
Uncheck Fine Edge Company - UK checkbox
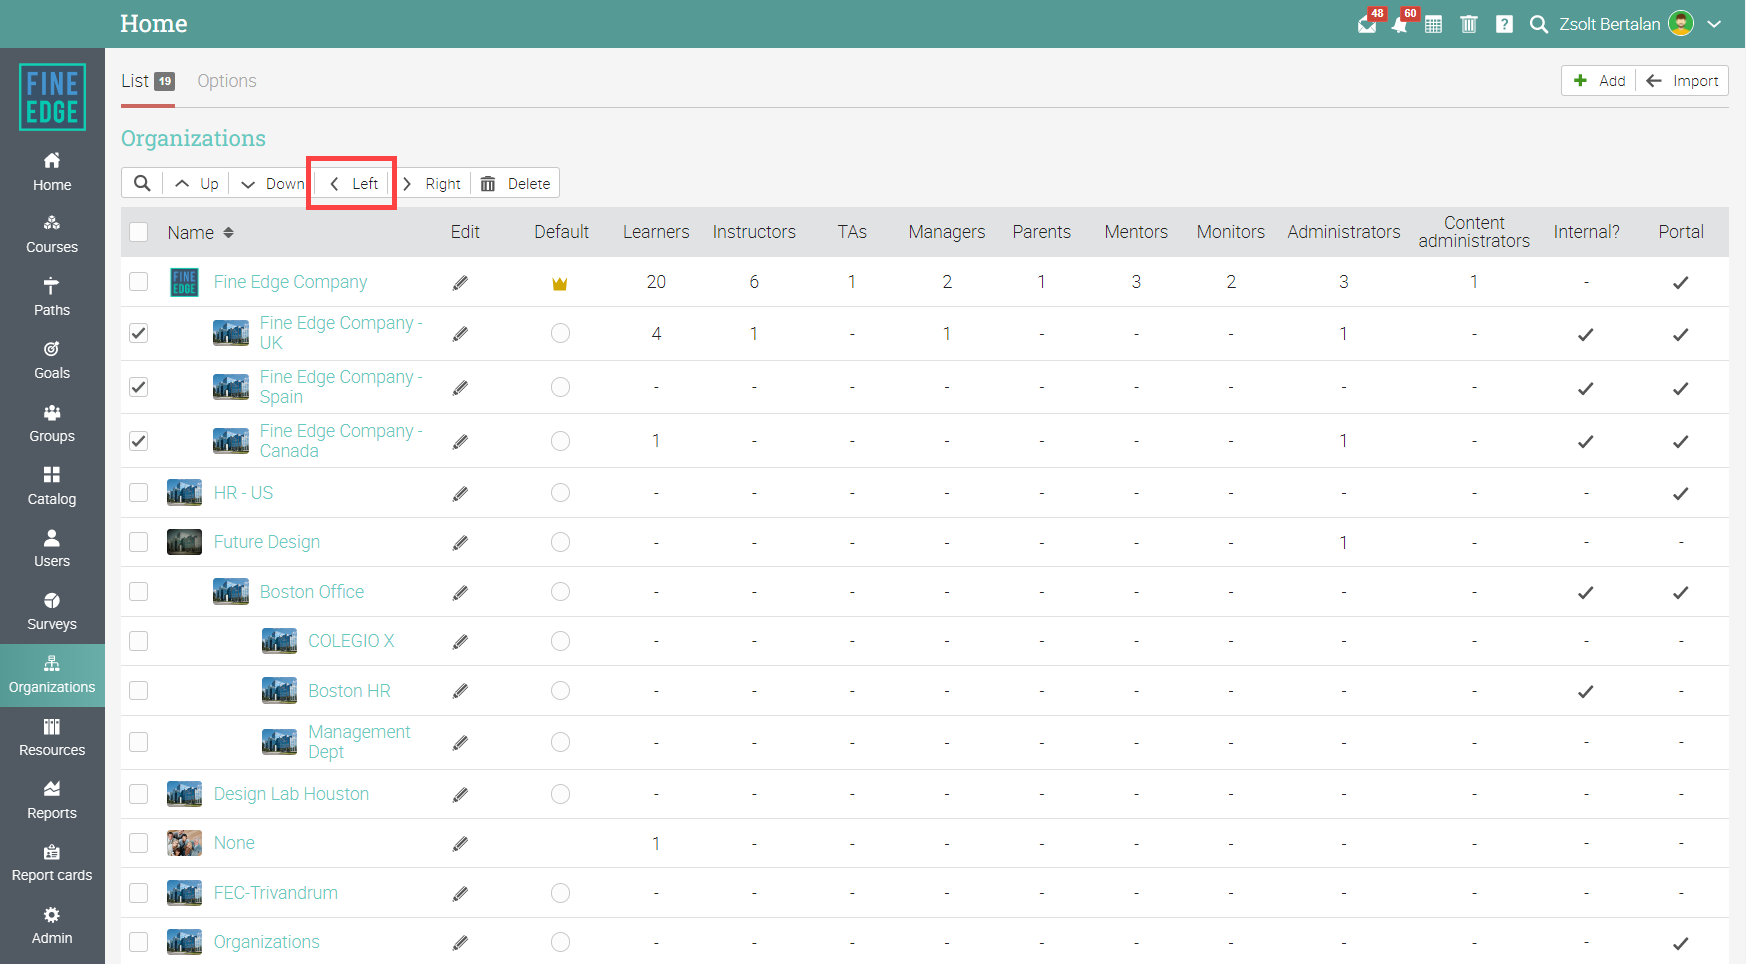coord(139,333)
